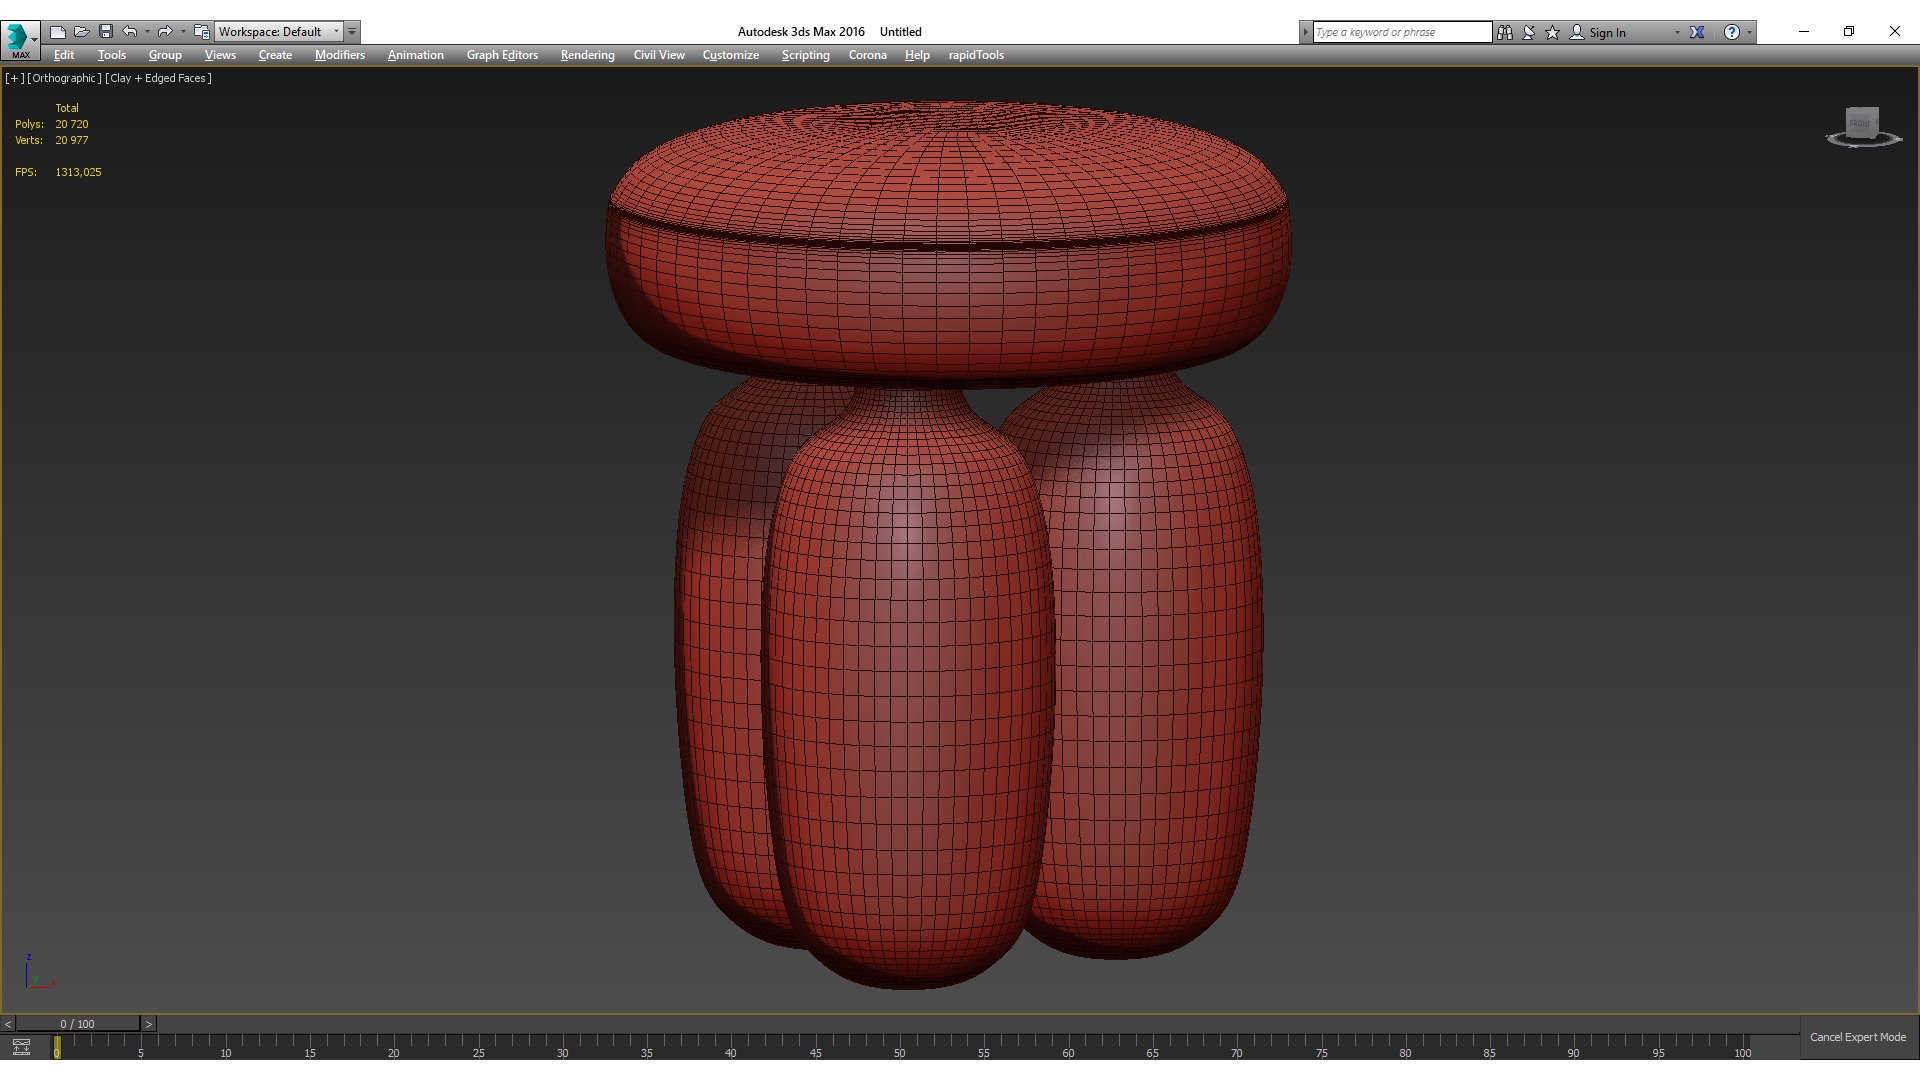Undo the last action
This screenshot has width=1920, height=1080.
pos(130,32)
